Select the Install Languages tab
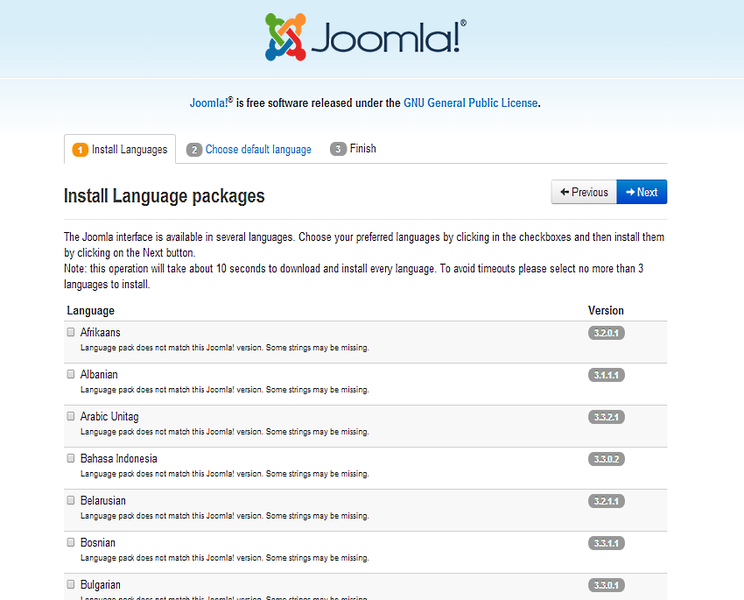 click(120, 149)
